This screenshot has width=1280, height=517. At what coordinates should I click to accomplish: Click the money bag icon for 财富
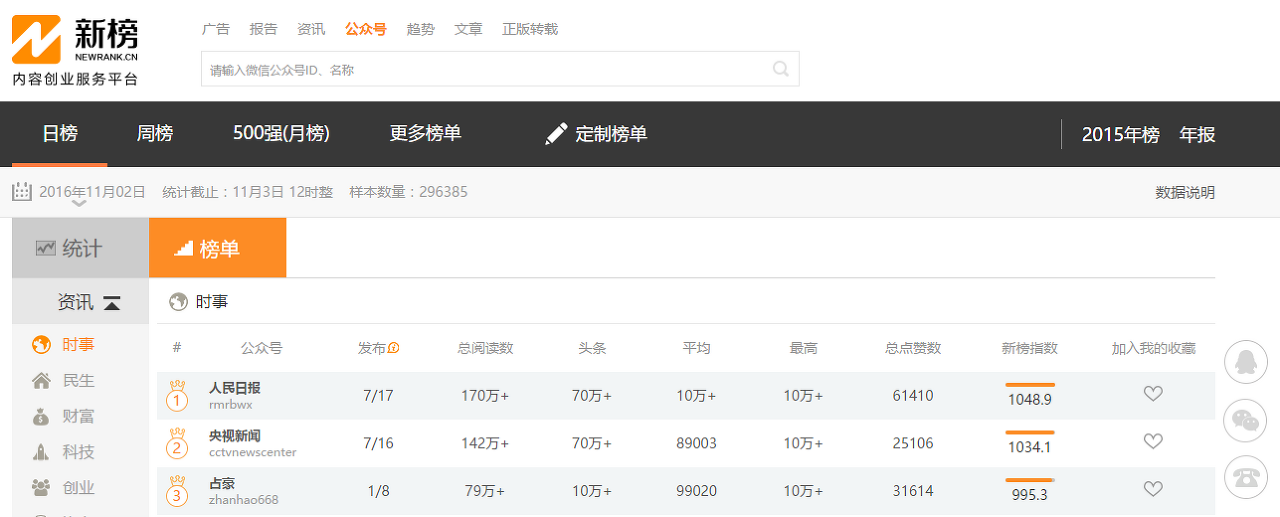tap(41, 417)
